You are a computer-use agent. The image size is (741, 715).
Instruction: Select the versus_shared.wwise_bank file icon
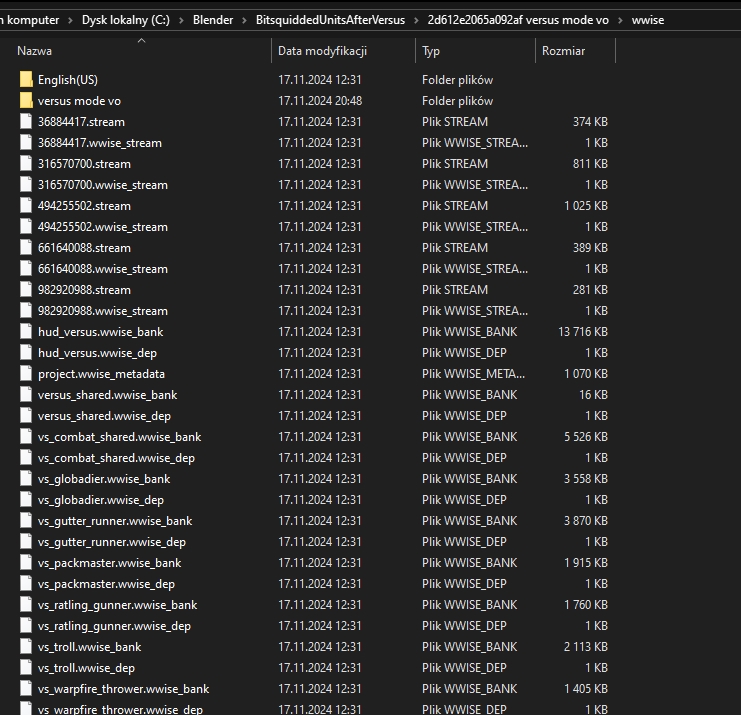tap(26, 395)
